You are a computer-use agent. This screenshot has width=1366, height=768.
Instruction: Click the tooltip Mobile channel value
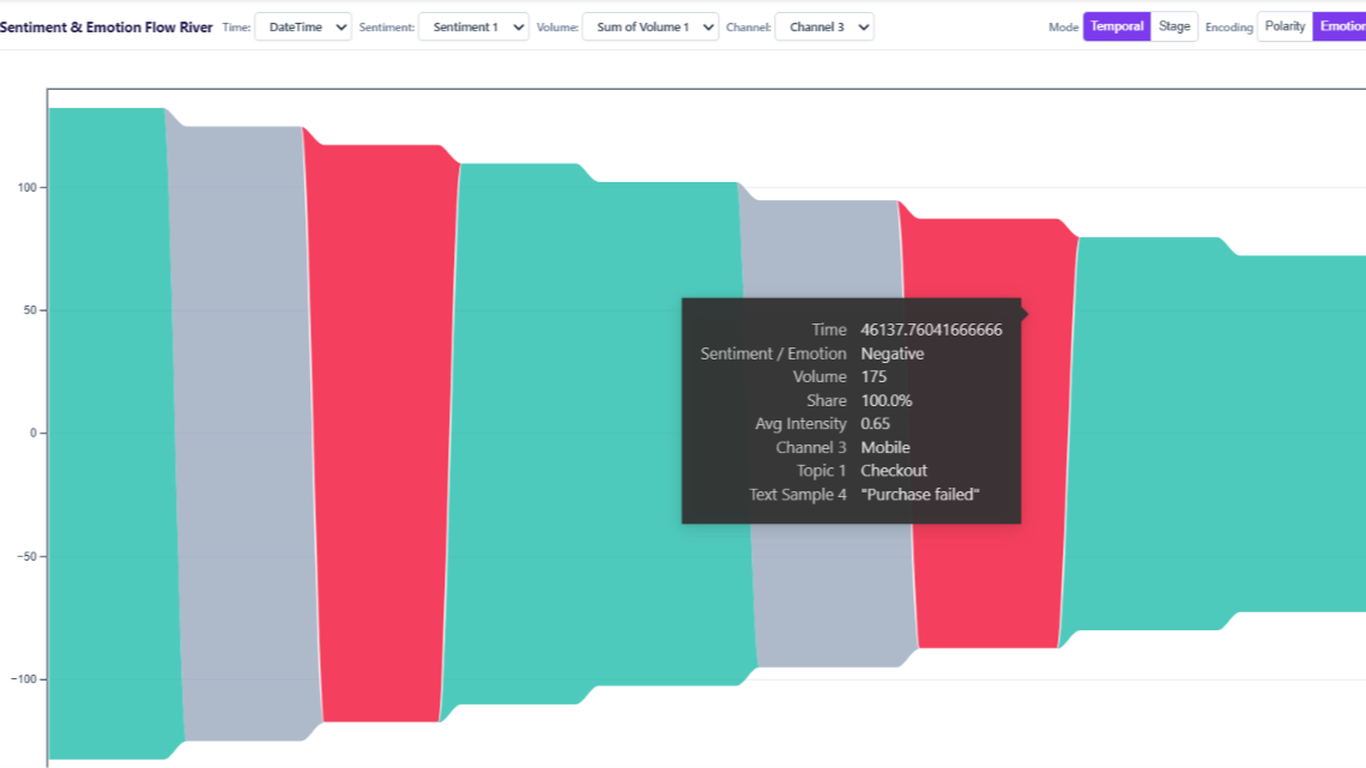[885, 447]
